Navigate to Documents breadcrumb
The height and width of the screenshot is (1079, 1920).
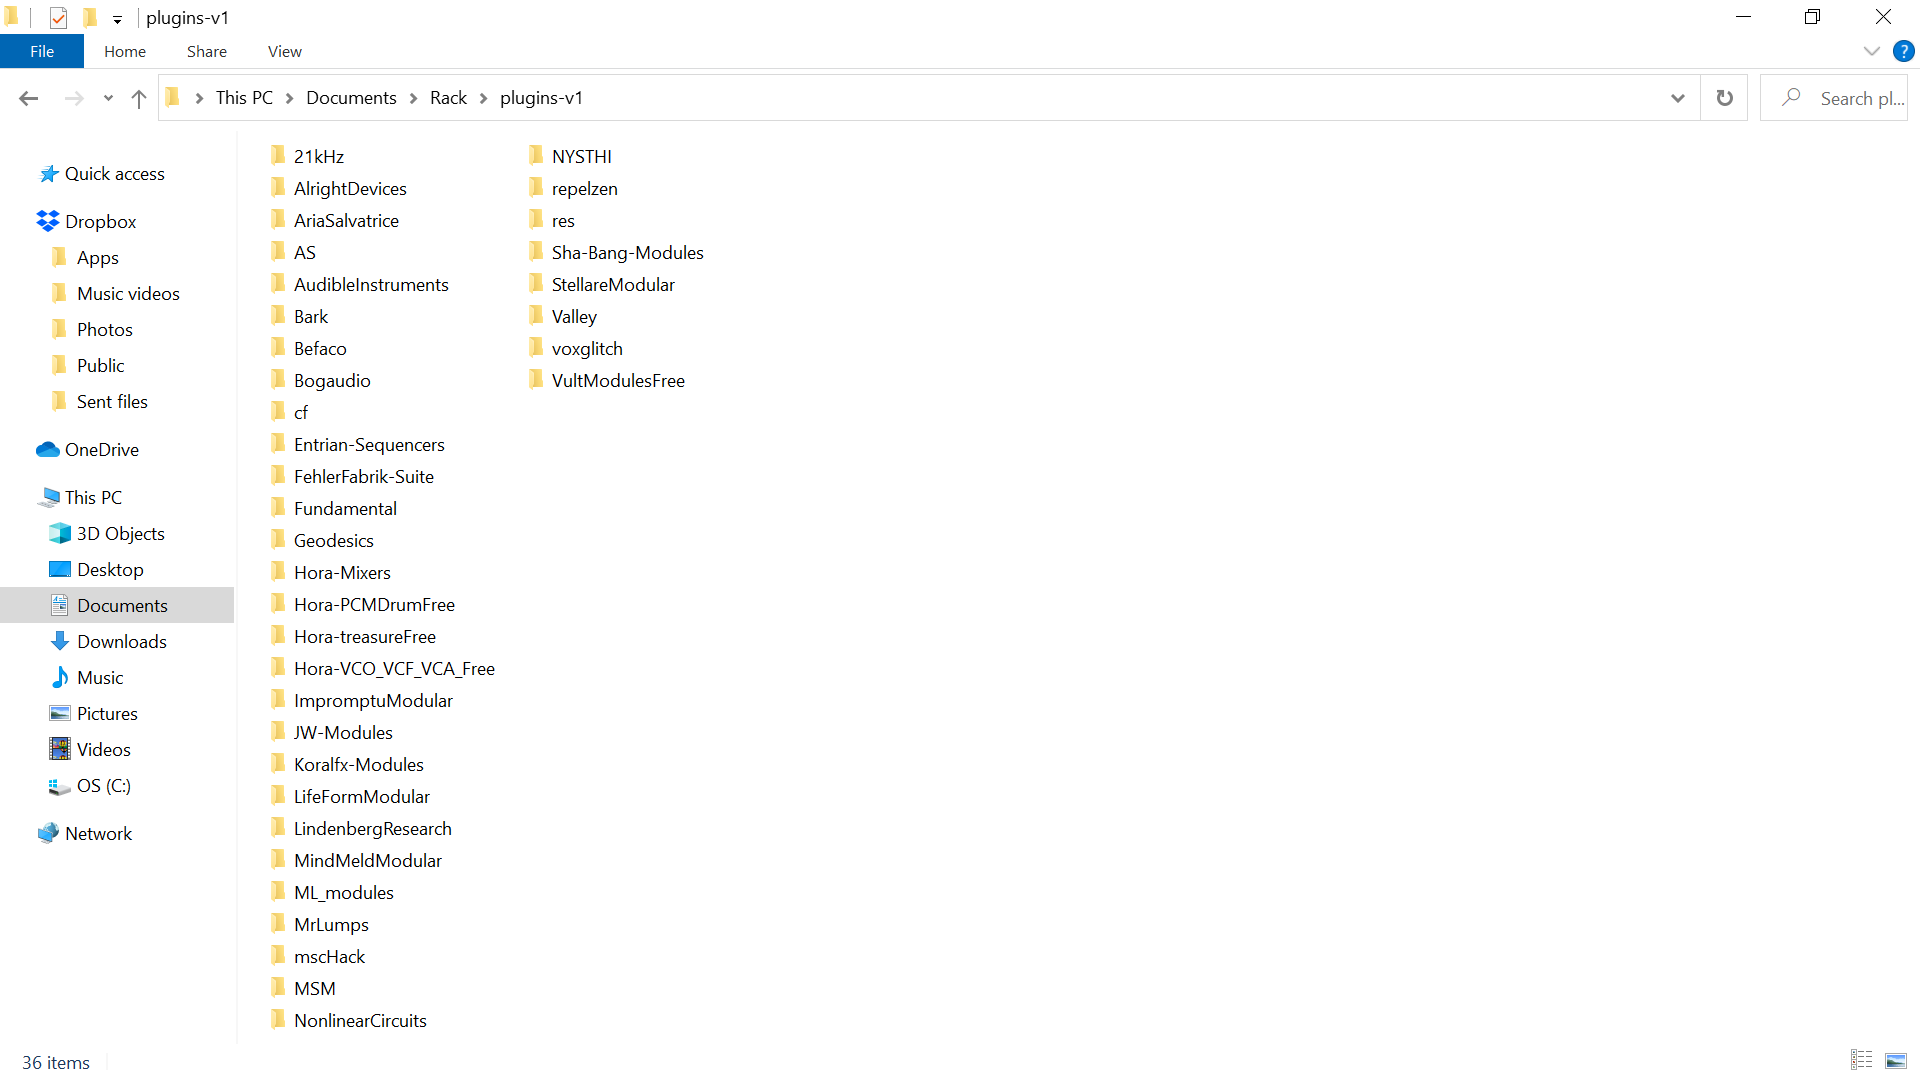(x=351, y=98)
